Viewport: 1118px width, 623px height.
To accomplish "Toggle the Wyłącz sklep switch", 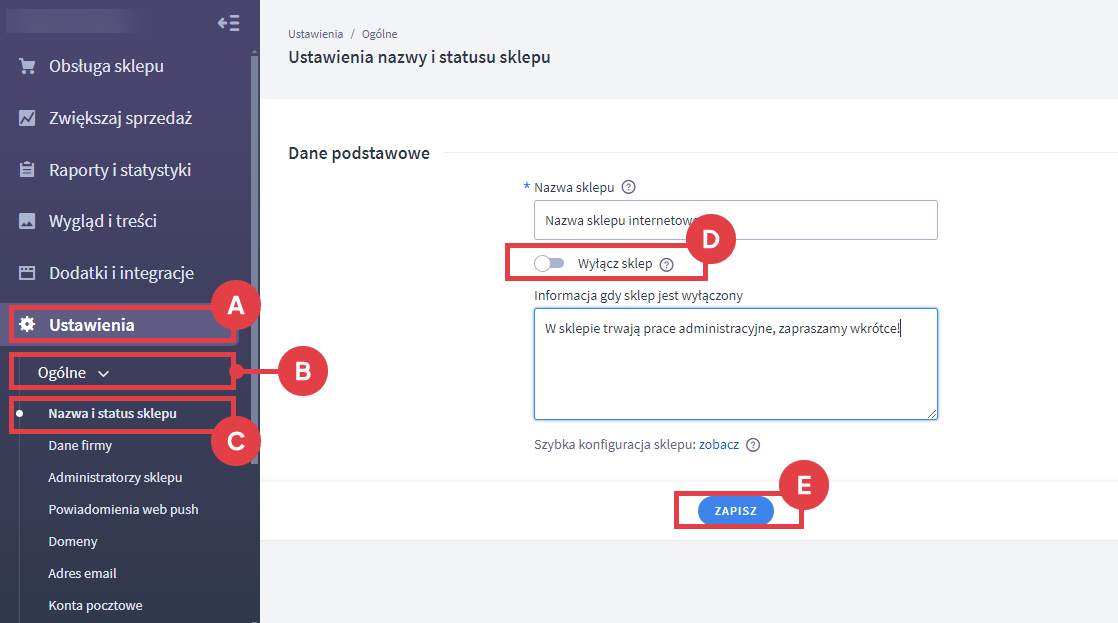I will pos(549,264).
